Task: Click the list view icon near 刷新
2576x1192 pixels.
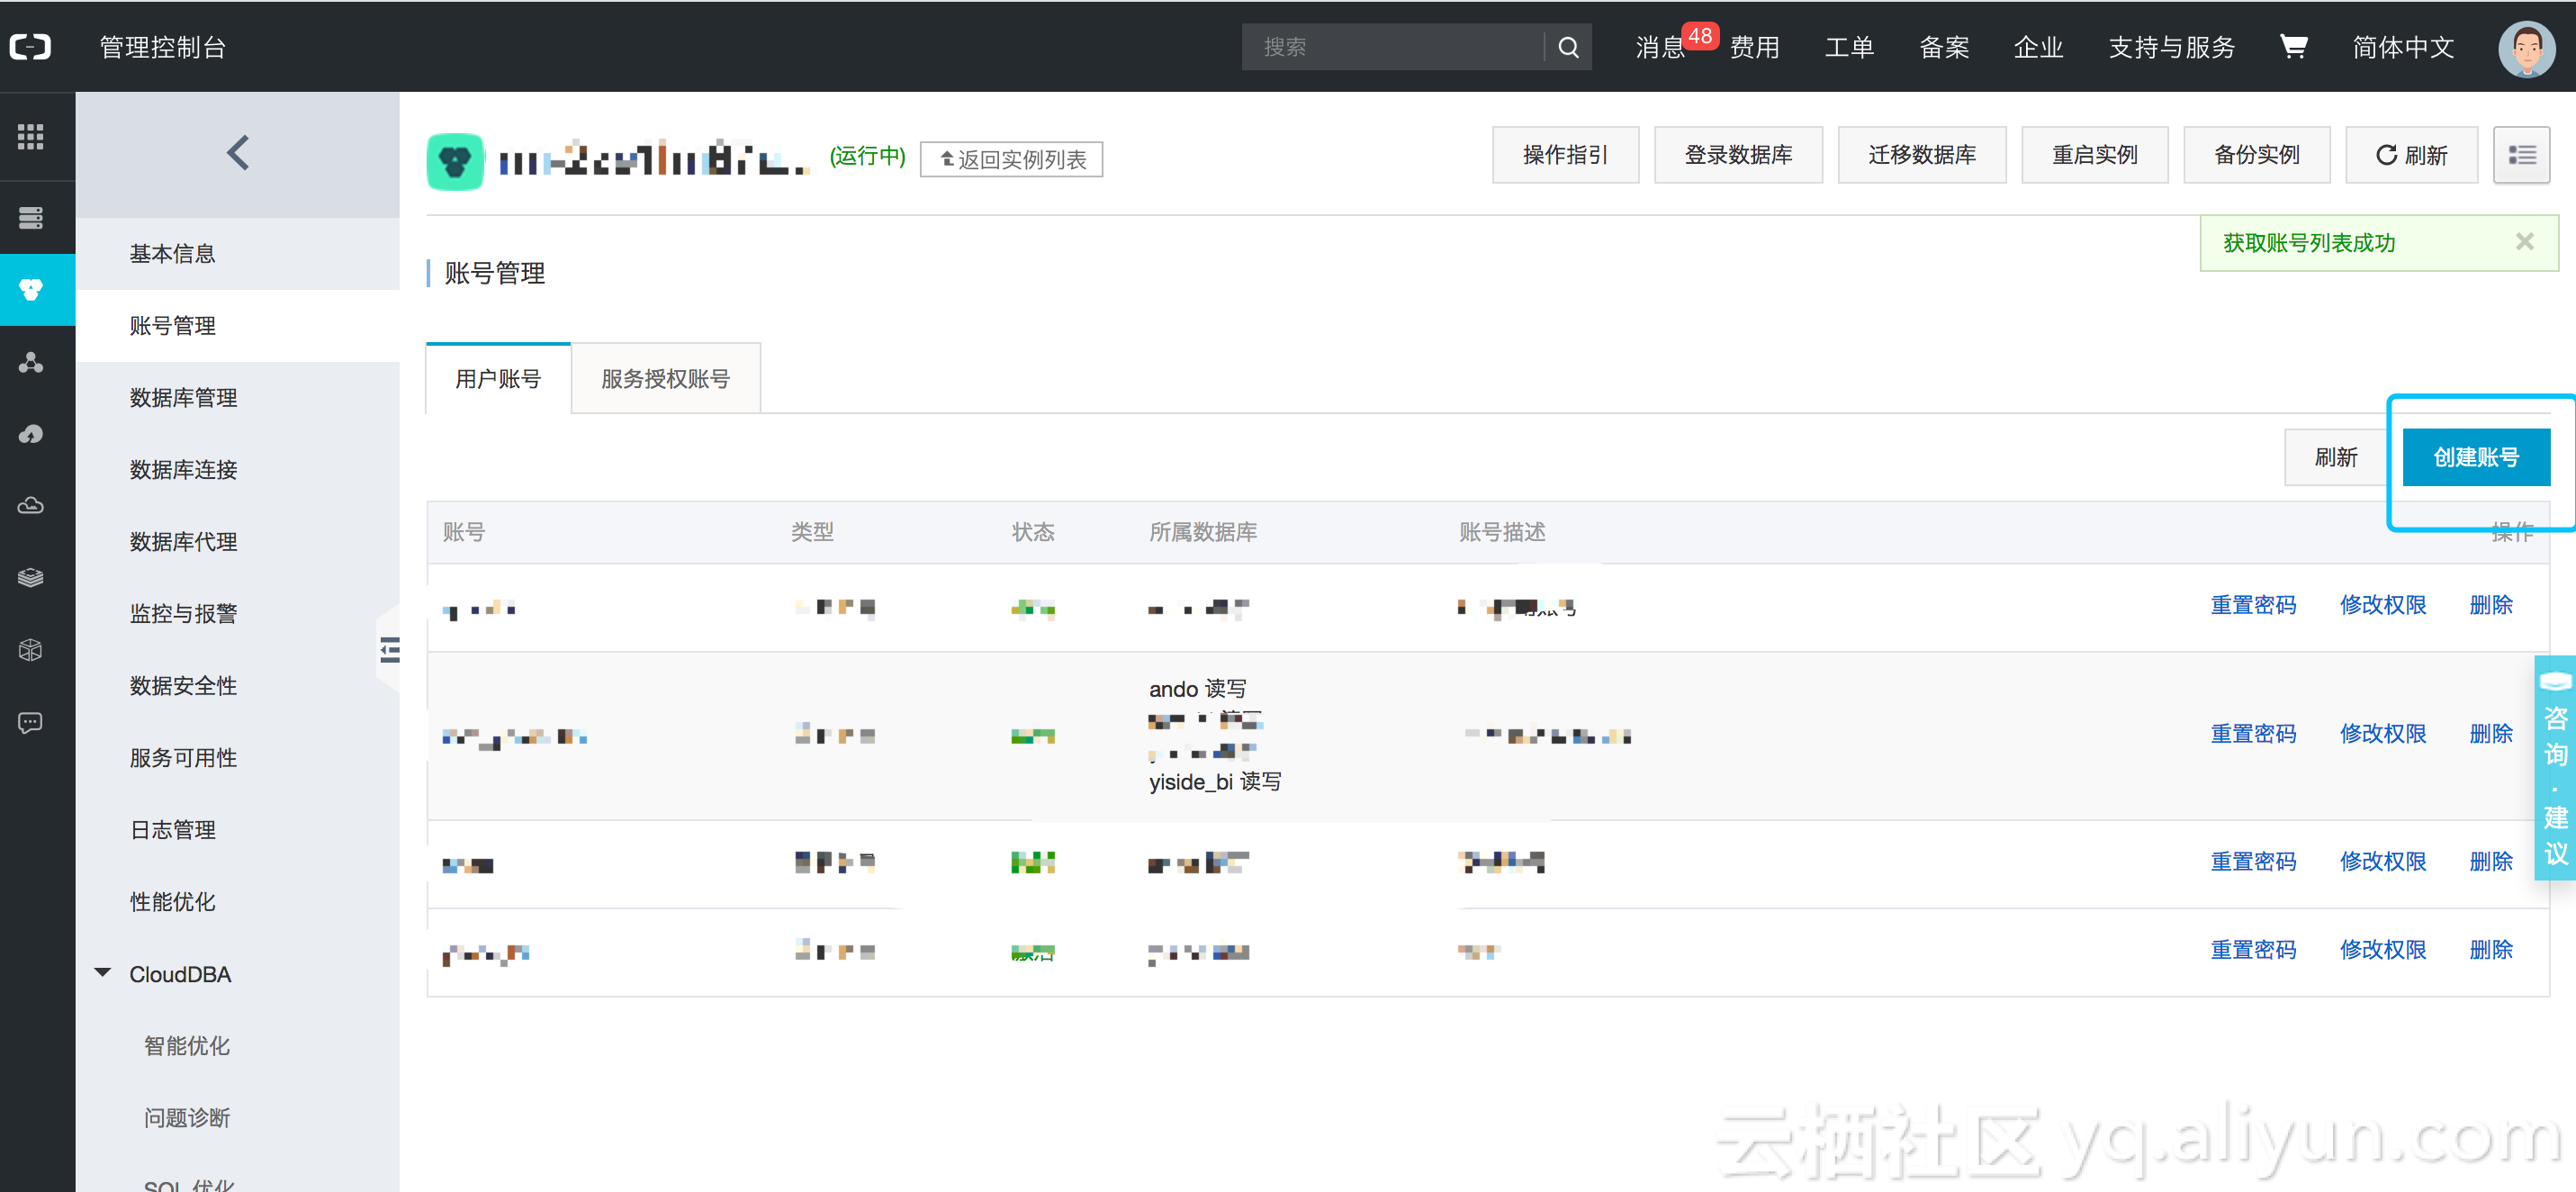Action: (2521, 155)
